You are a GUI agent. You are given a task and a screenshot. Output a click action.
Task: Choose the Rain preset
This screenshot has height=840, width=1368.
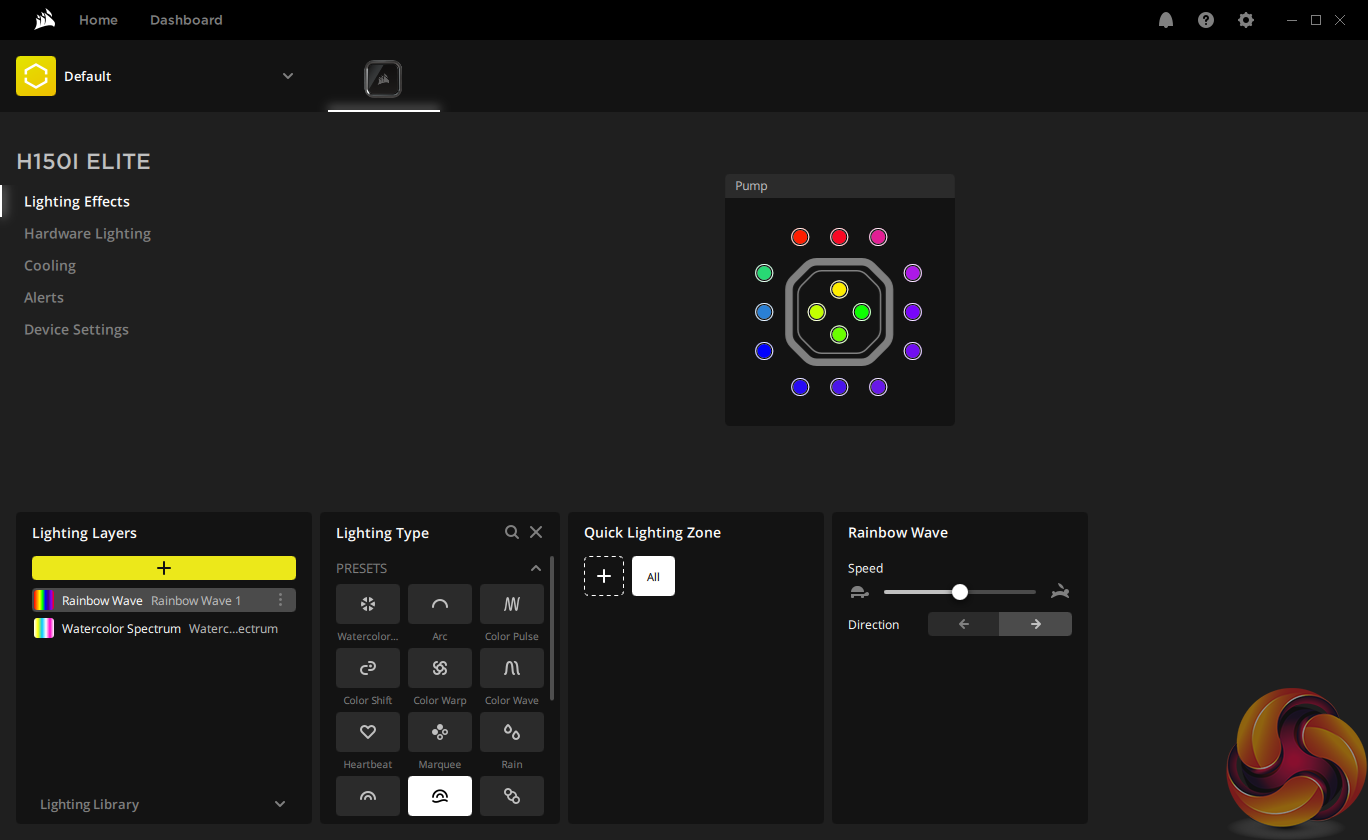point(512,732)
